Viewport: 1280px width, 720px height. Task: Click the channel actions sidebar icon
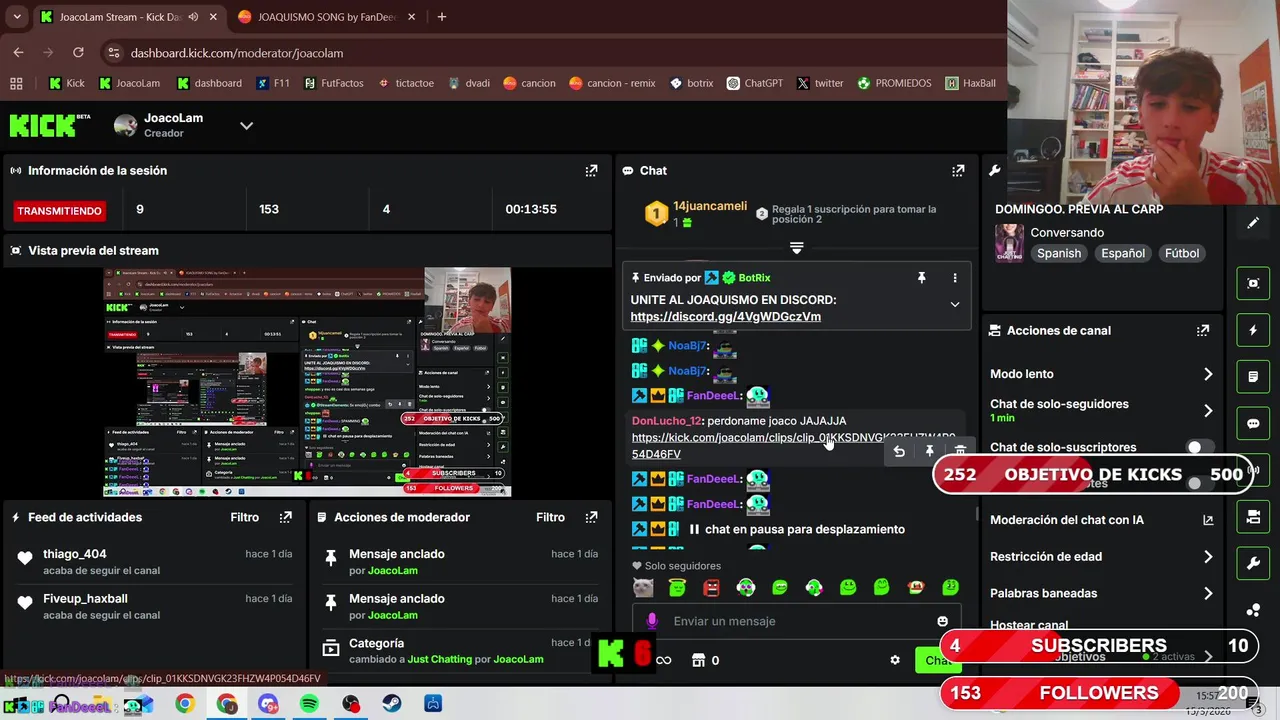1253,517
